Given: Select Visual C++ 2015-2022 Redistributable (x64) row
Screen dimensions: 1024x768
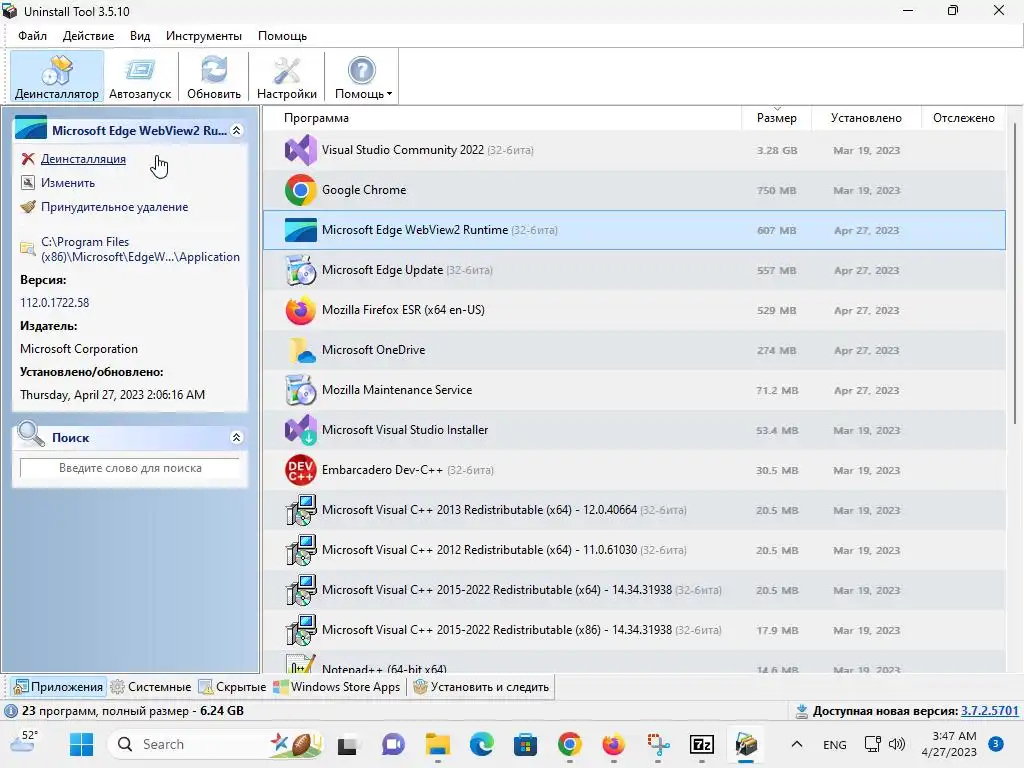Looking at the screenshot, I should click(x=634, y=590).
